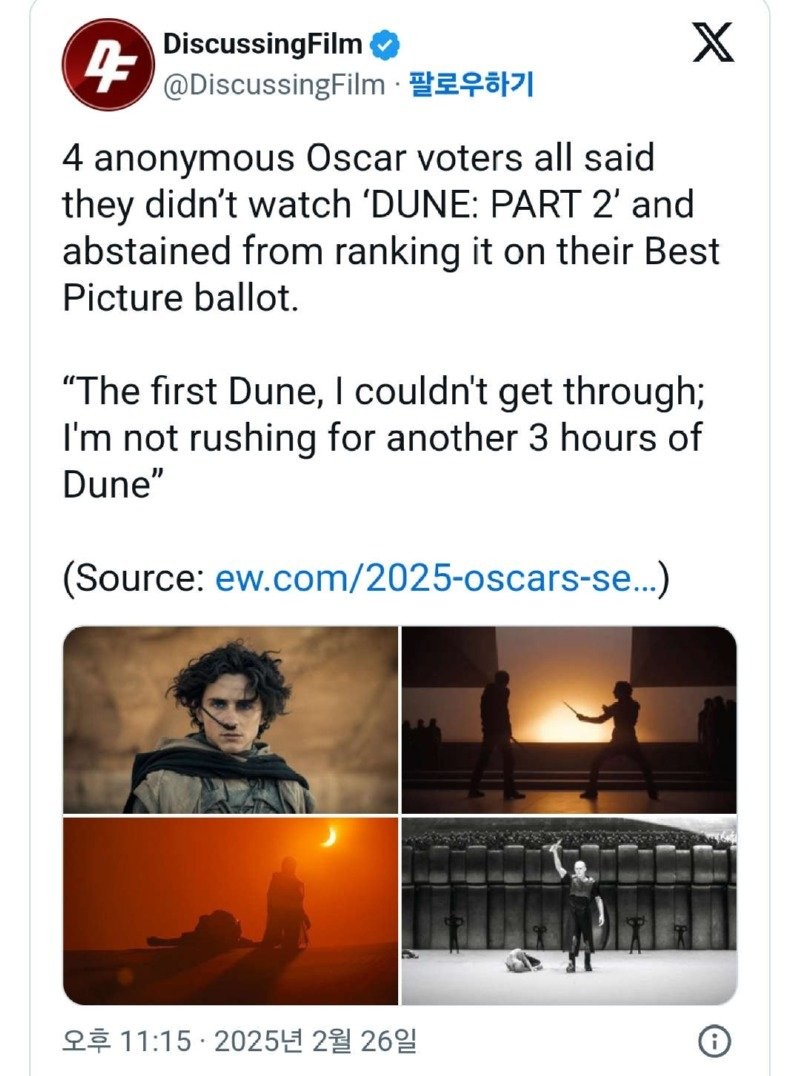Follow the account via 팔로우하기

tap(472, 85)
